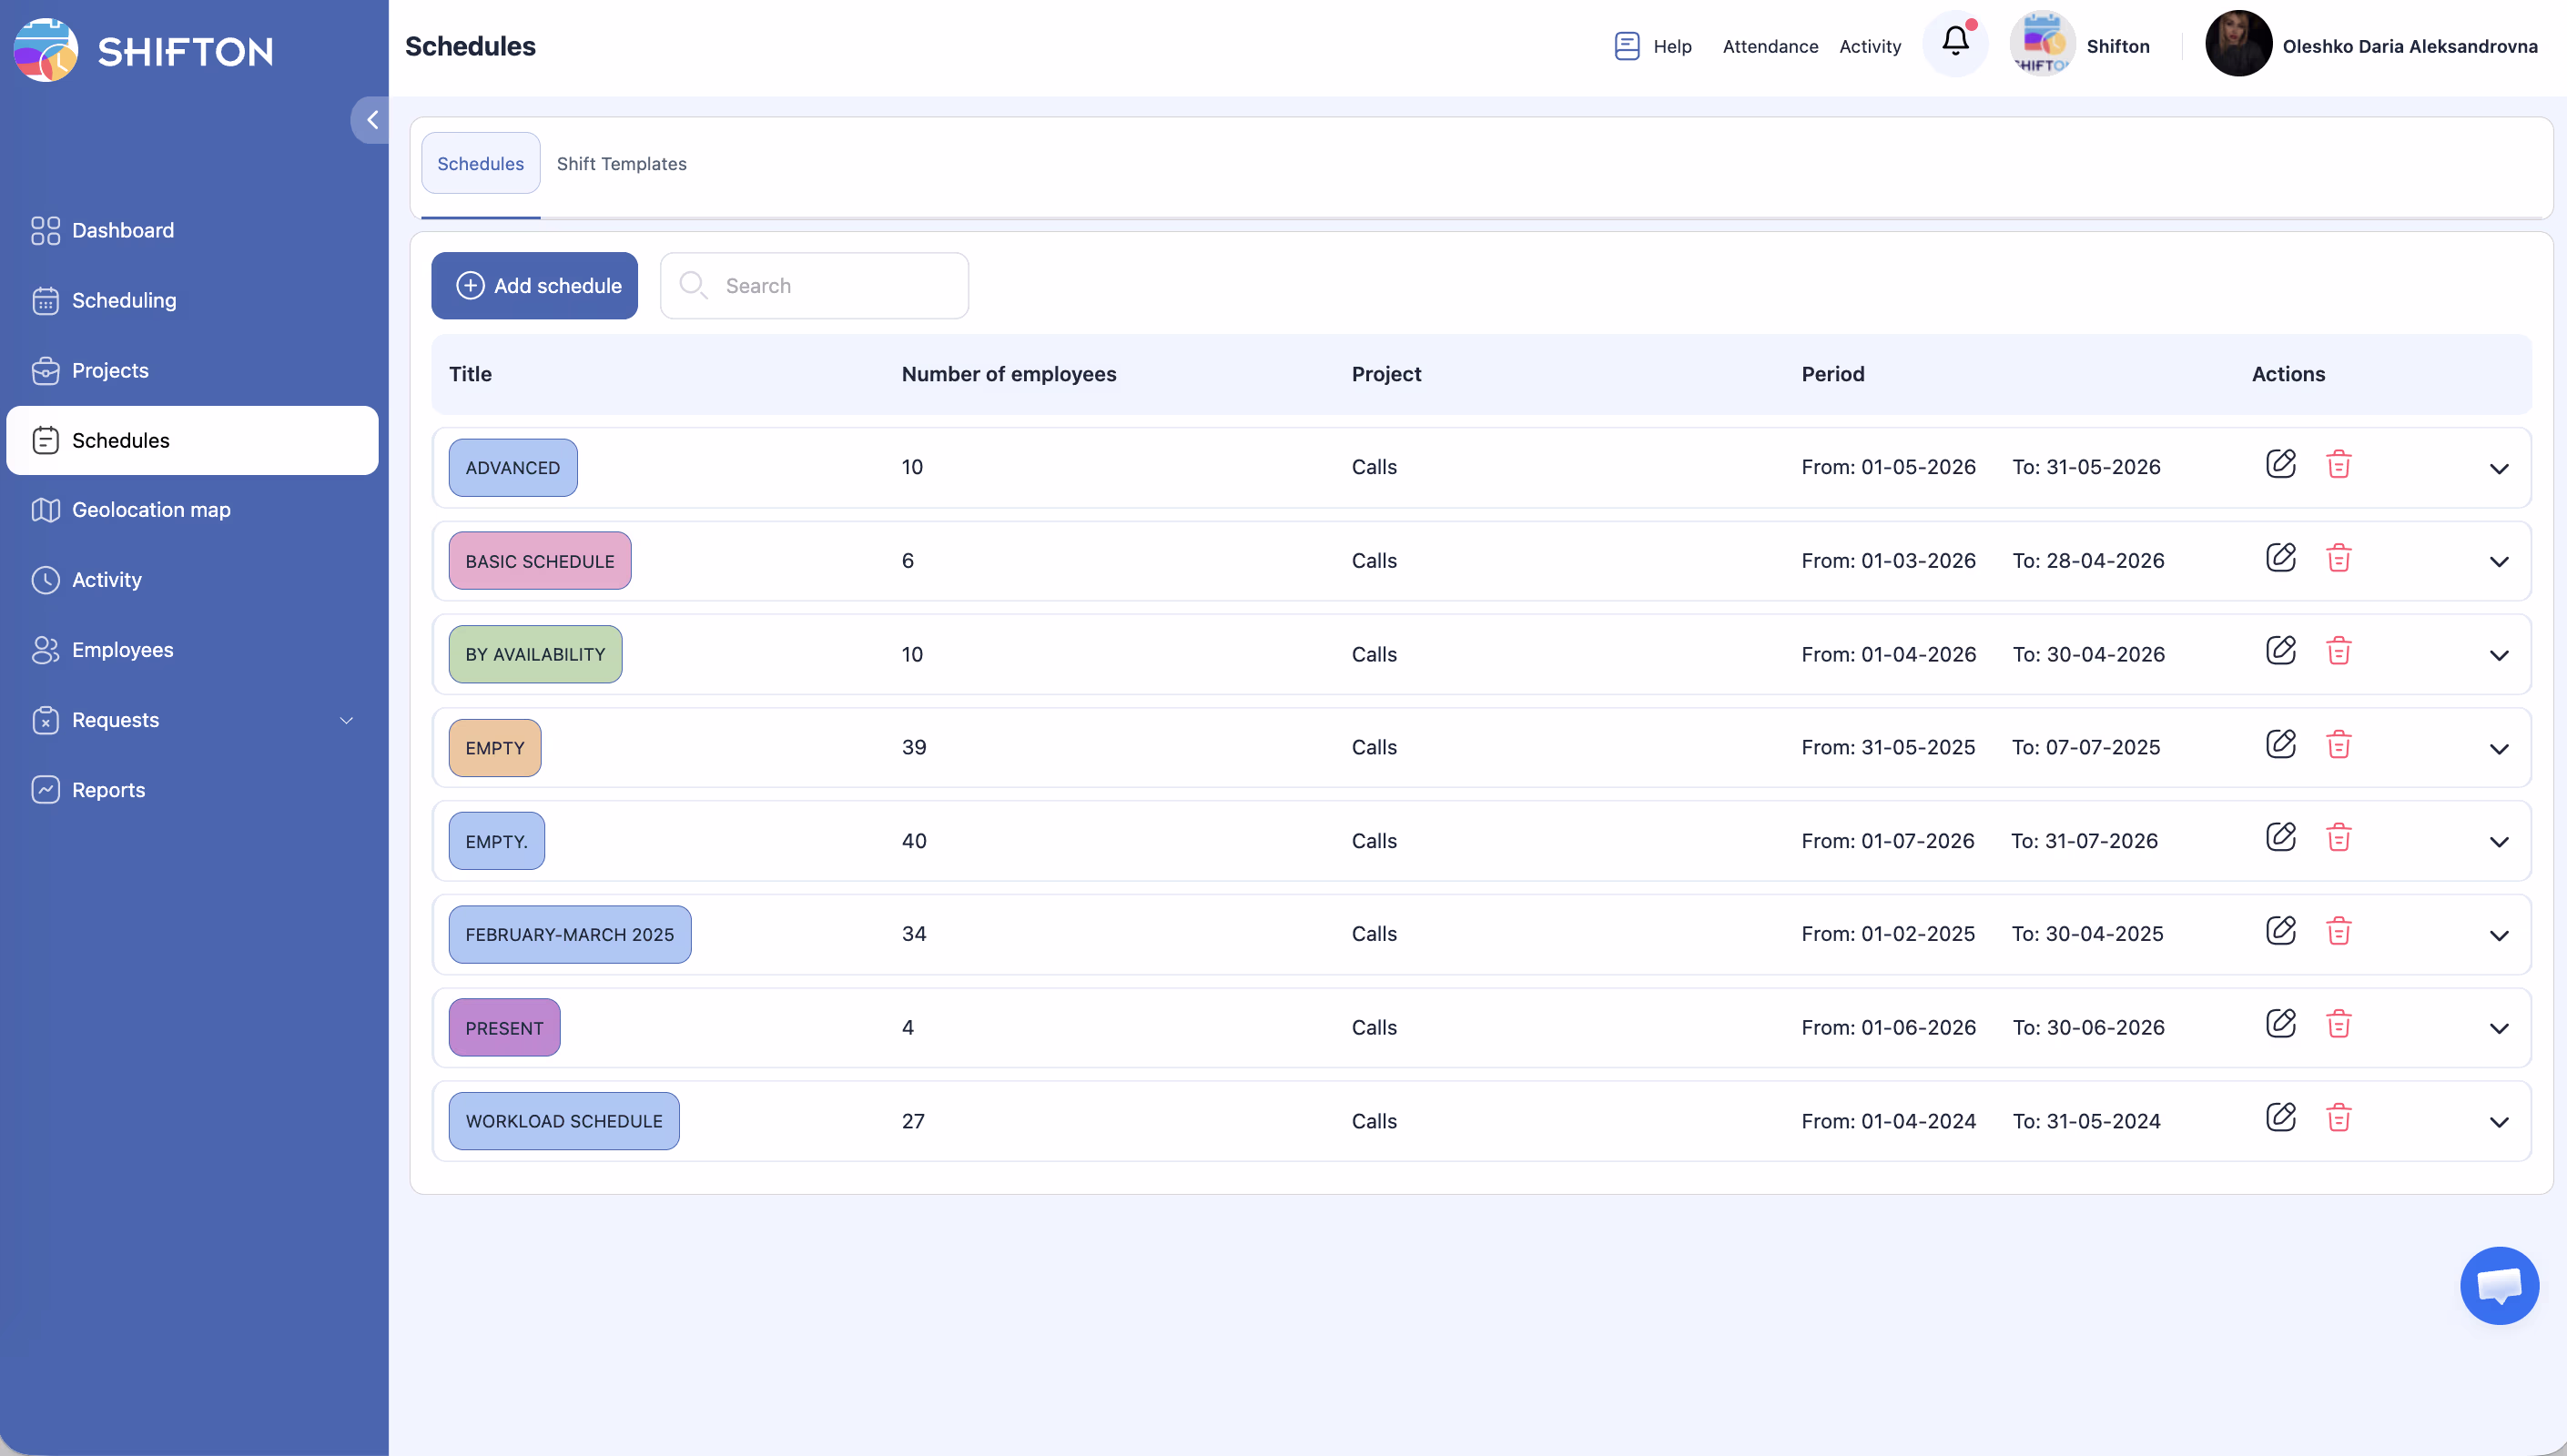Edit the ADVANCED schedule

(2280, 464)
